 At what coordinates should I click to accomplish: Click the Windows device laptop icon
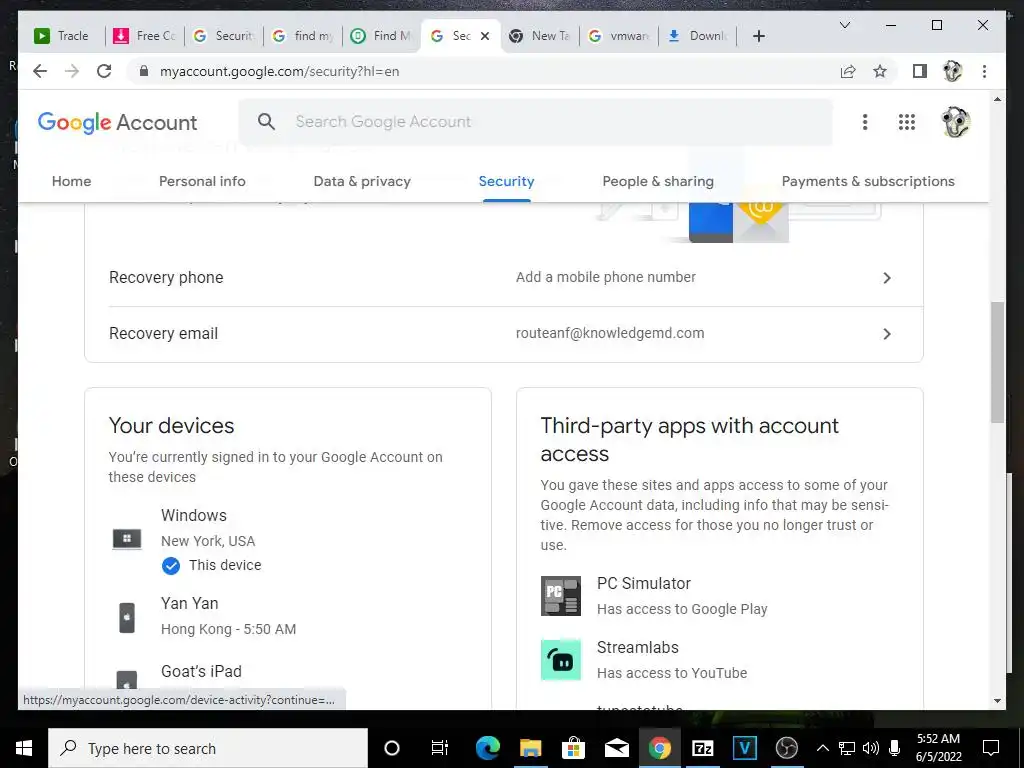pyautogui.click(x=127, y=539)
